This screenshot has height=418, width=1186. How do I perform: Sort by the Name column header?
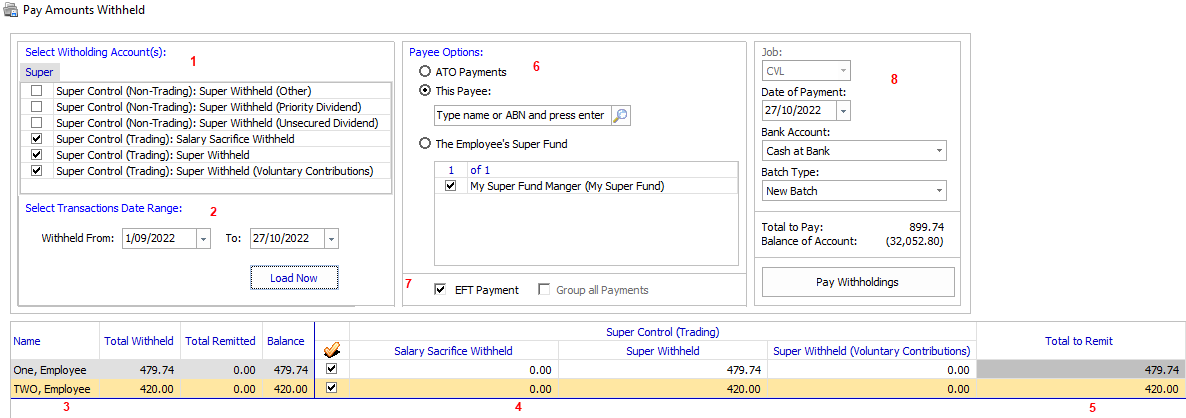pos(26,341)
